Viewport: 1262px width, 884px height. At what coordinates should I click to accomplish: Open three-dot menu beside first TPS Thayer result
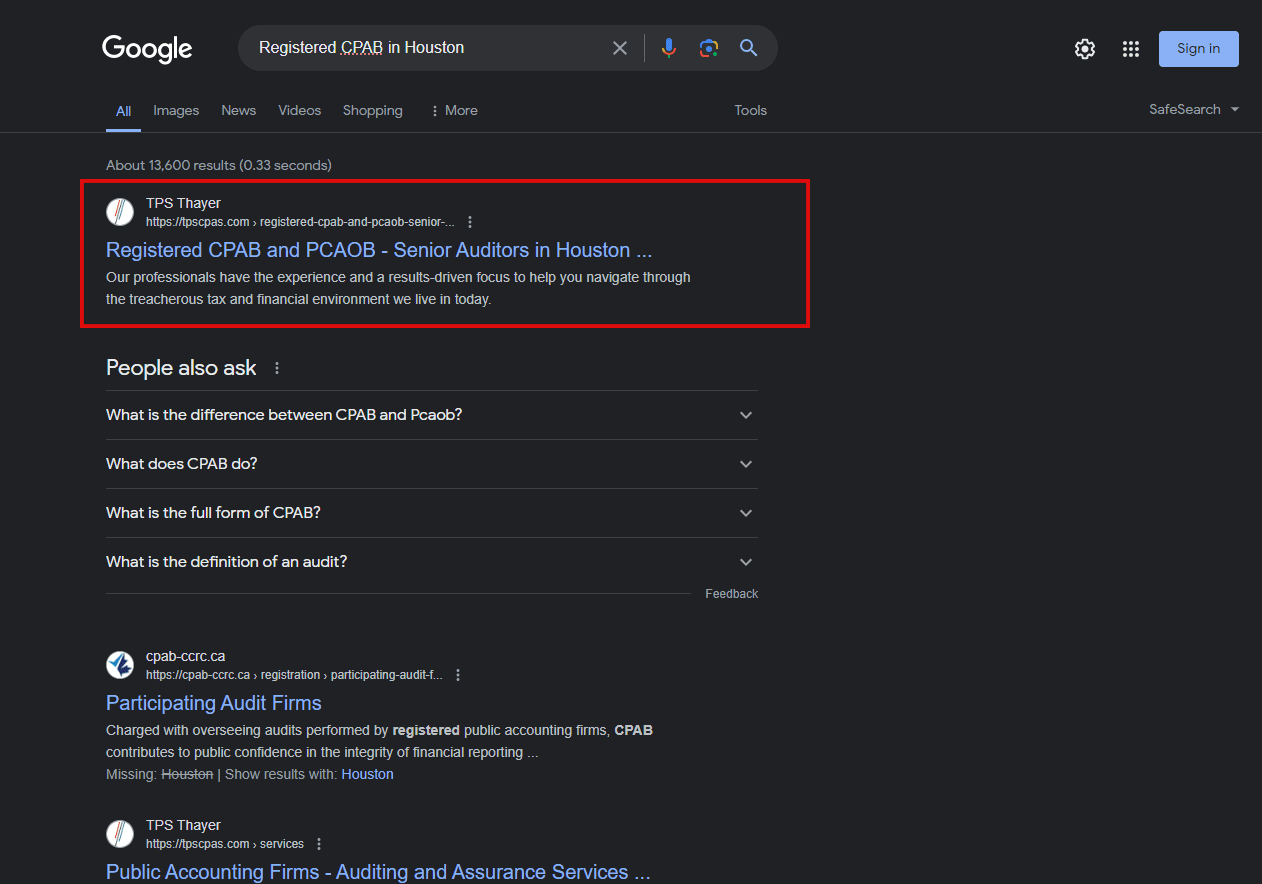pos(470,222)
